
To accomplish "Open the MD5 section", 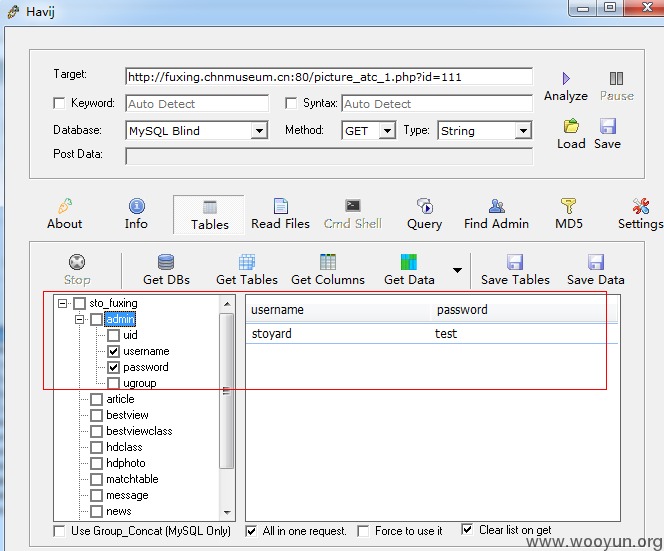I will coord(569,214).
